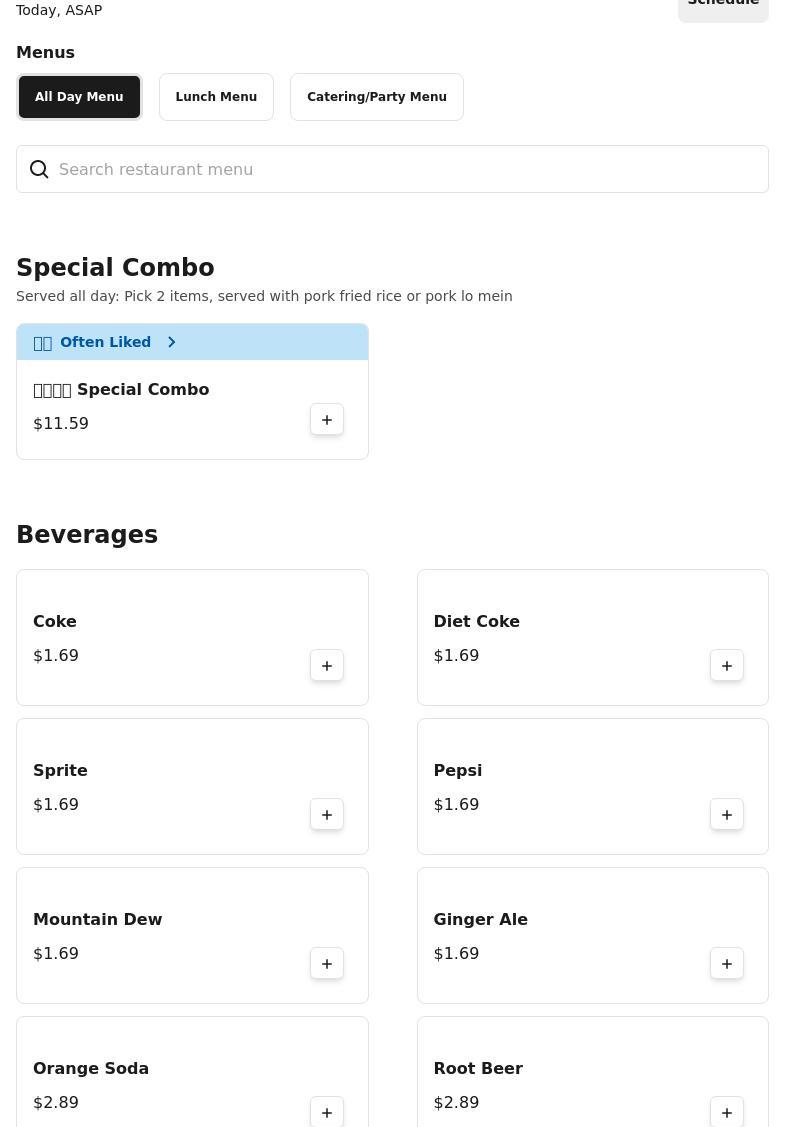Click the Schedule button

pos(723,5)
